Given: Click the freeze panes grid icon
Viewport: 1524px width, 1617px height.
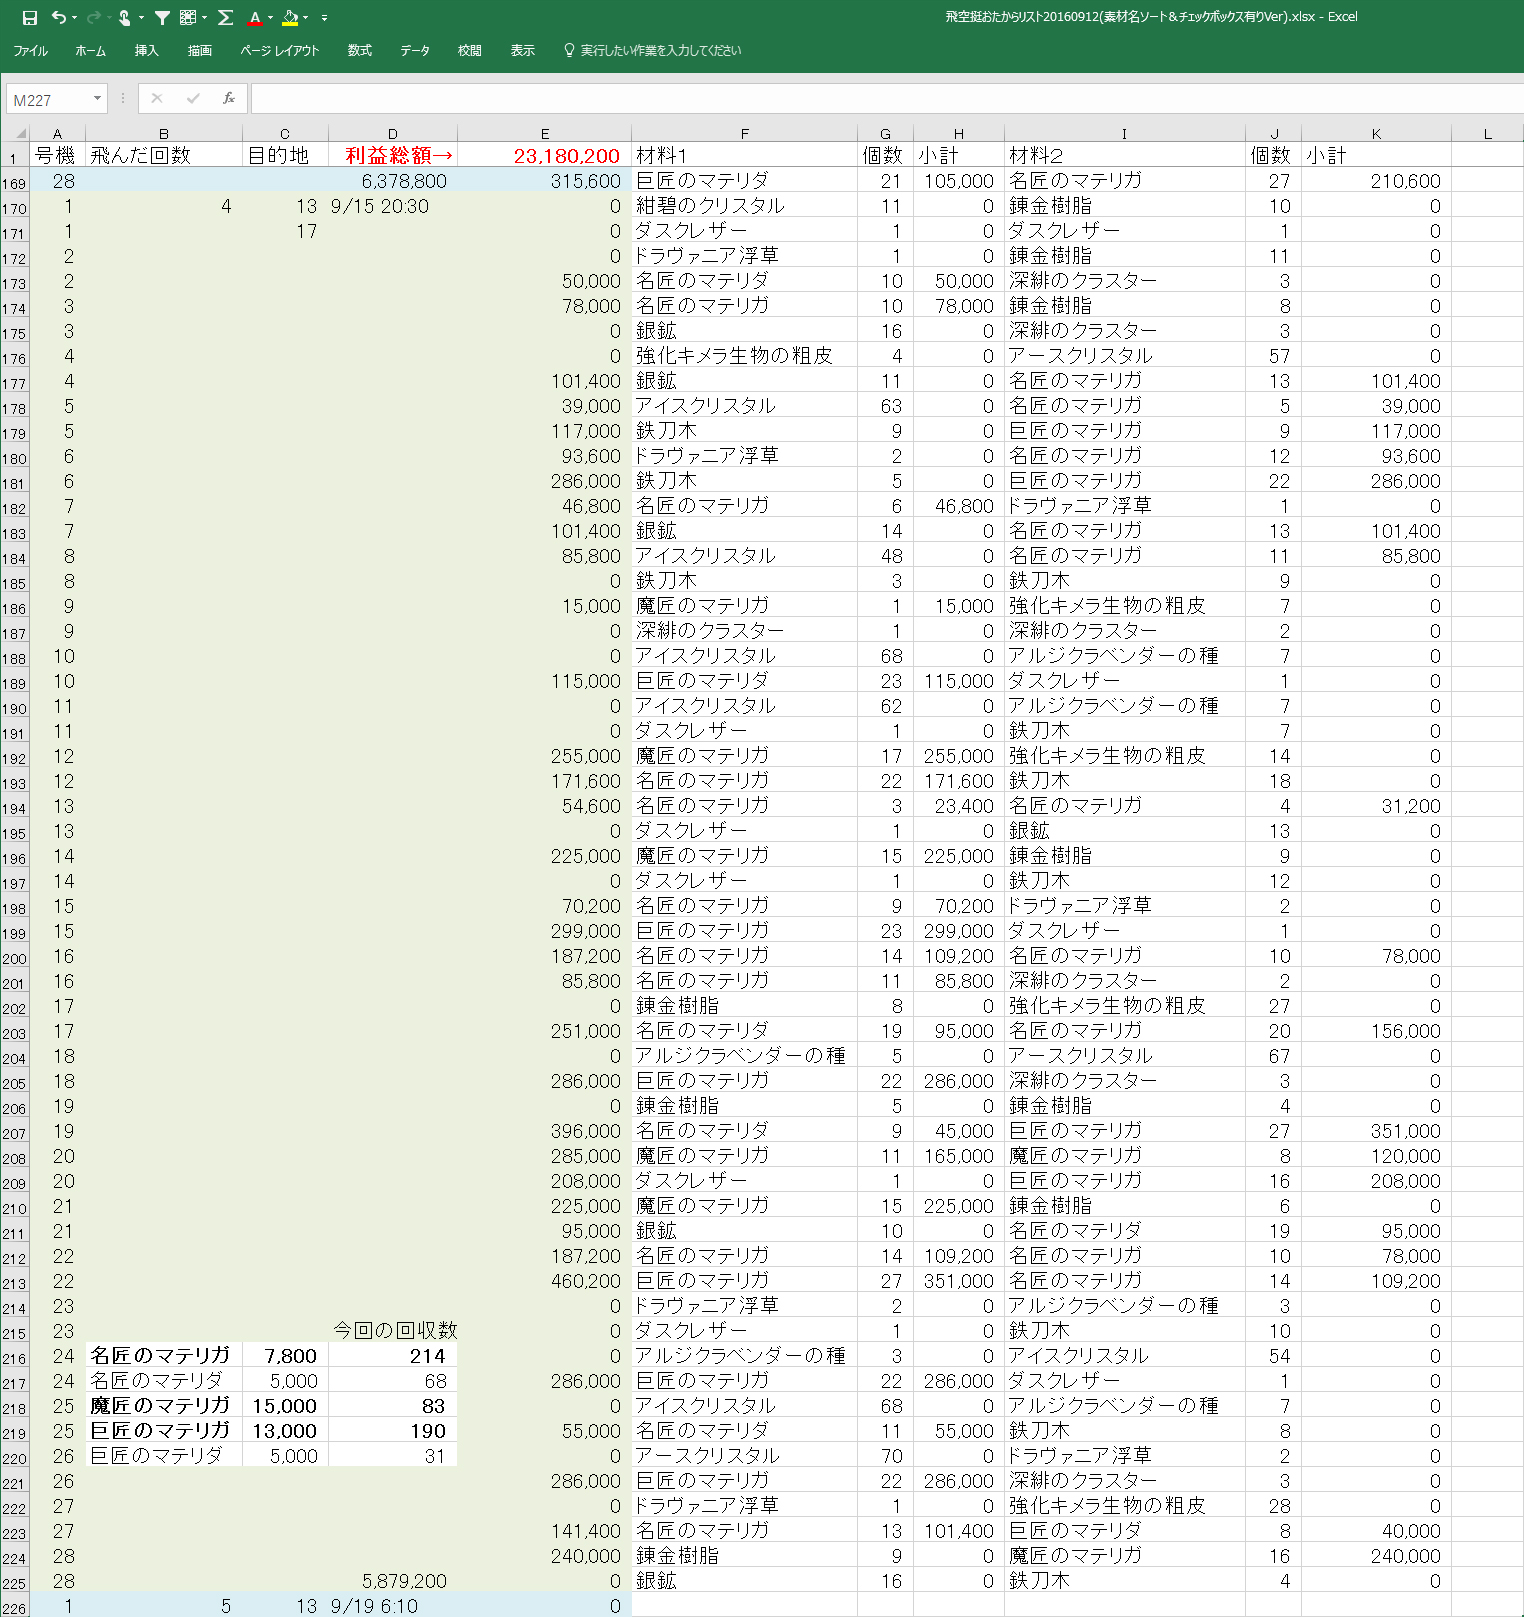Looking at the screenshot, I should [x=188, y=18].
